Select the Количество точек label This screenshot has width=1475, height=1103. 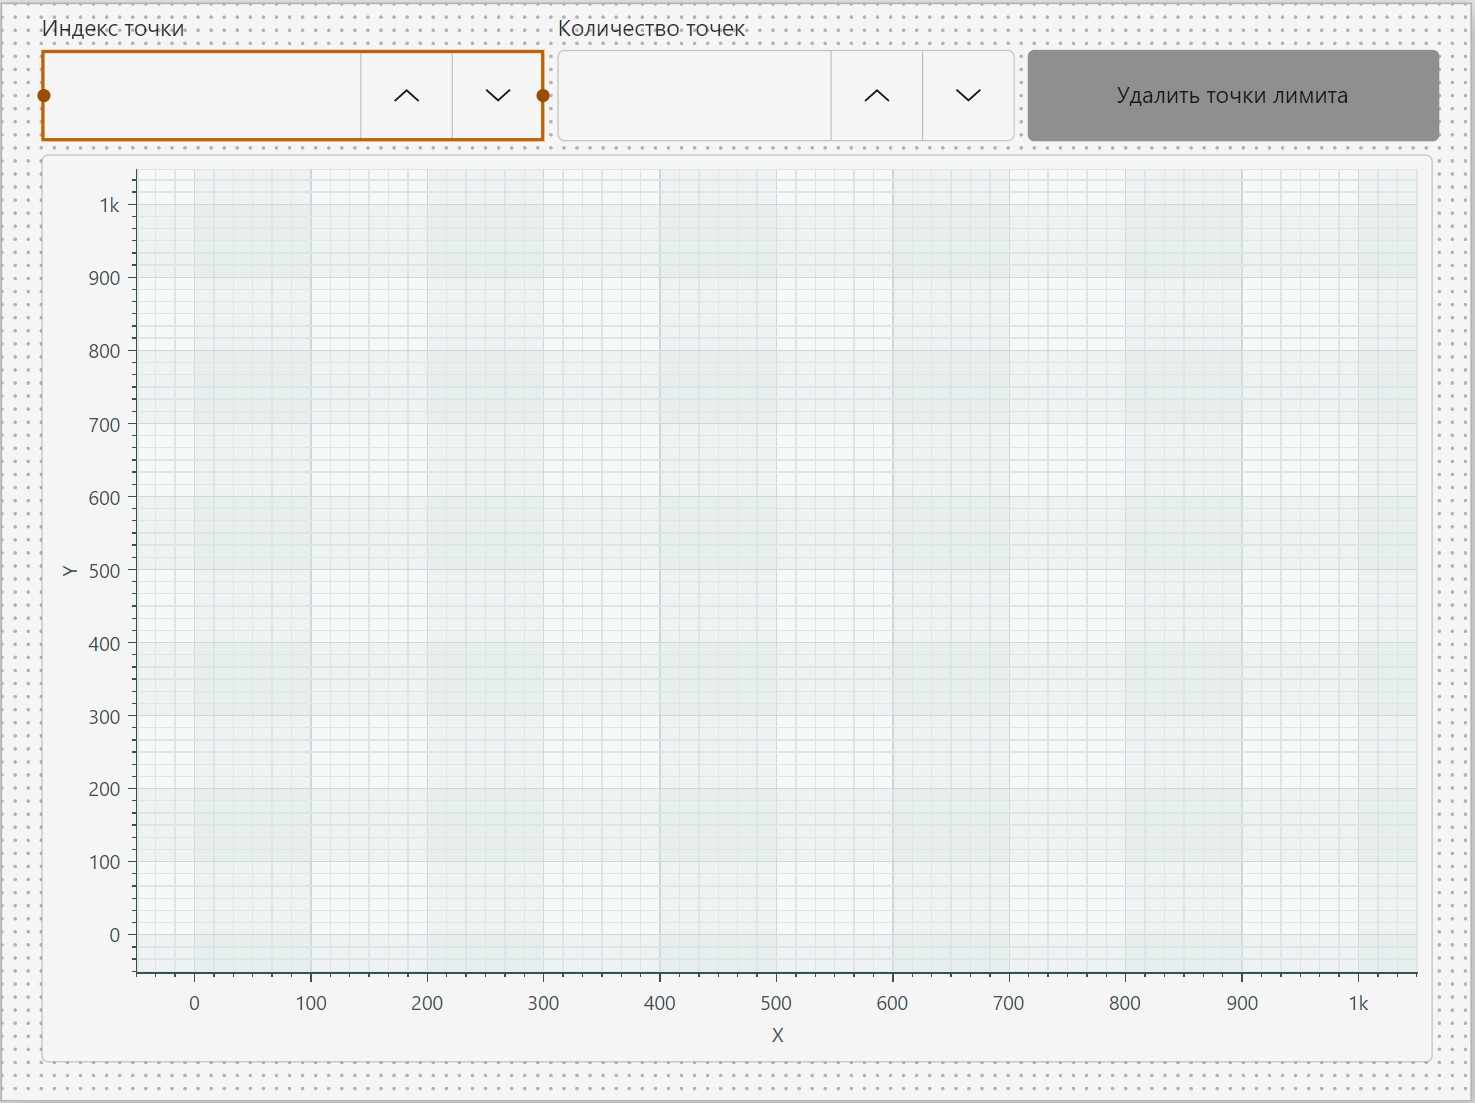coord(651,28)
